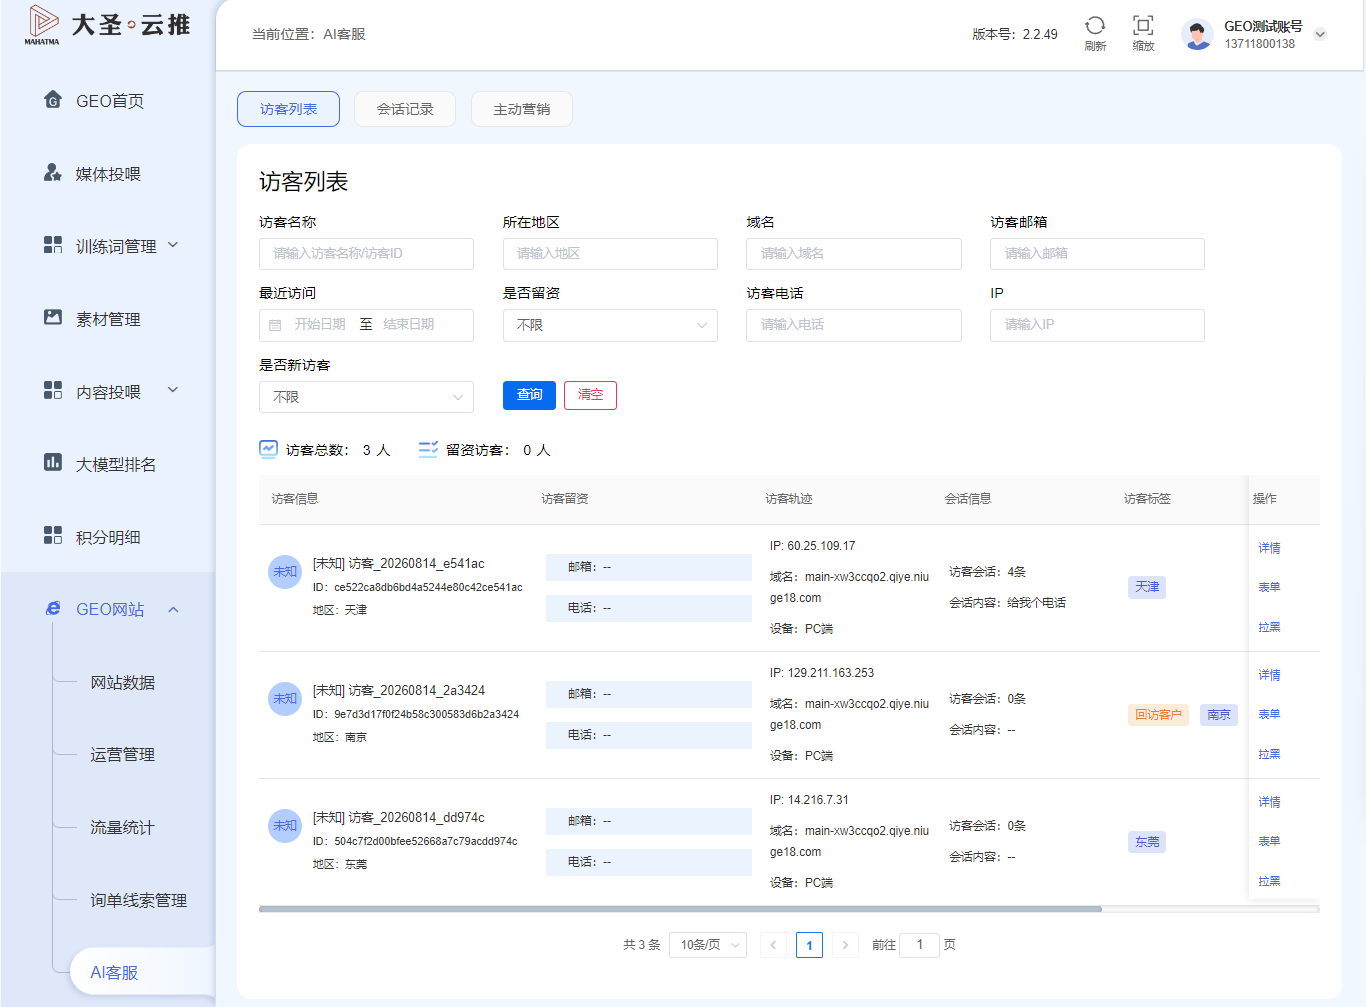
Task: Click the calendar icon in 最近访问
Action: coord(275,325)
